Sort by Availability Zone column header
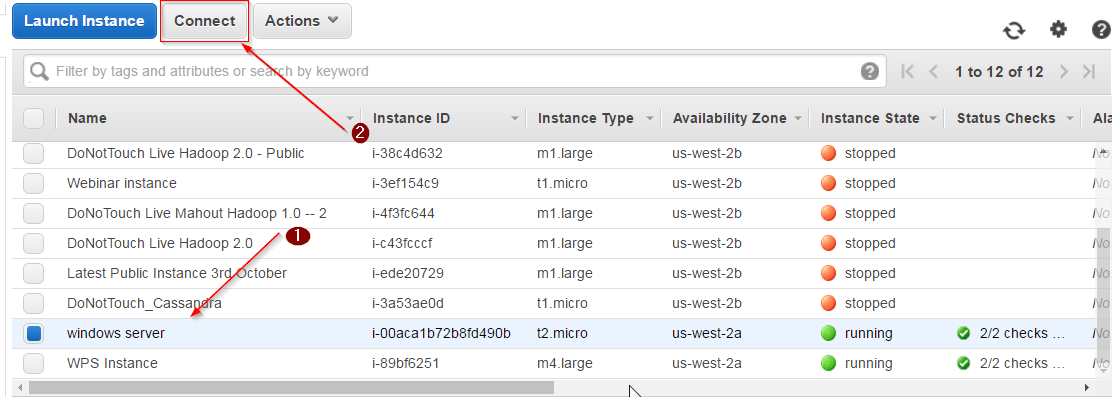 pos(729,118)
